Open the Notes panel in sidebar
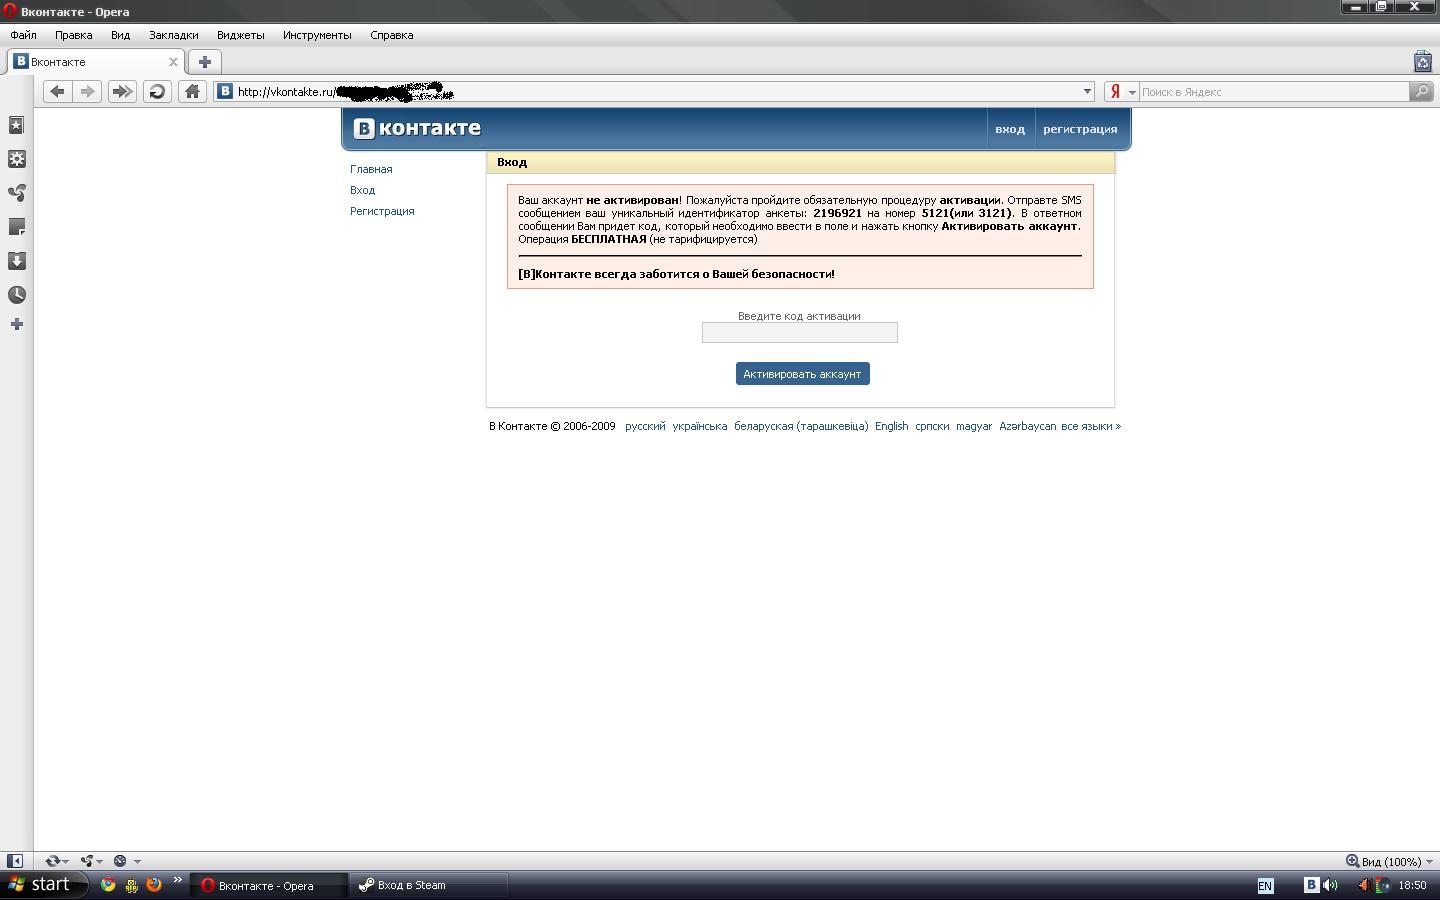 click(16, 227)
